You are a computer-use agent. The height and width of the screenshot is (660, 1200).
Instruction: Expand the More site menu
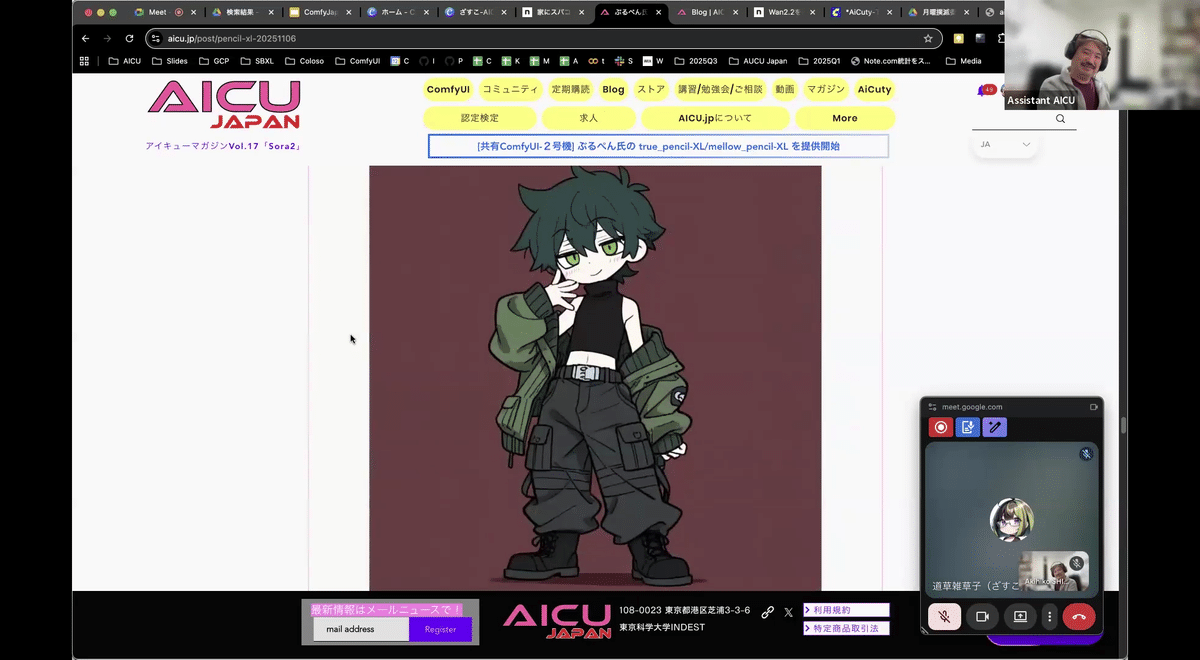[x=845, y=118]
